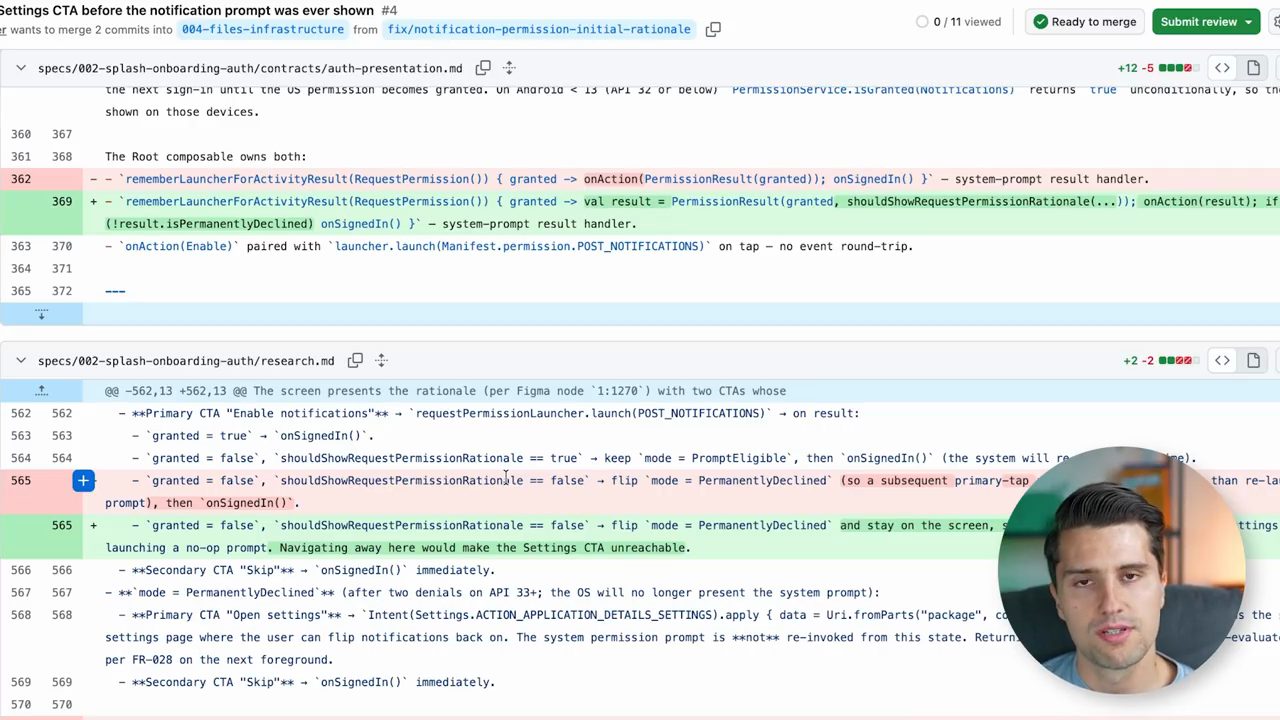Open the fix/notification-permission-initial-rationale branch link
The image size is (1280, 720).
pyautogui.click(x=539, y=29)
